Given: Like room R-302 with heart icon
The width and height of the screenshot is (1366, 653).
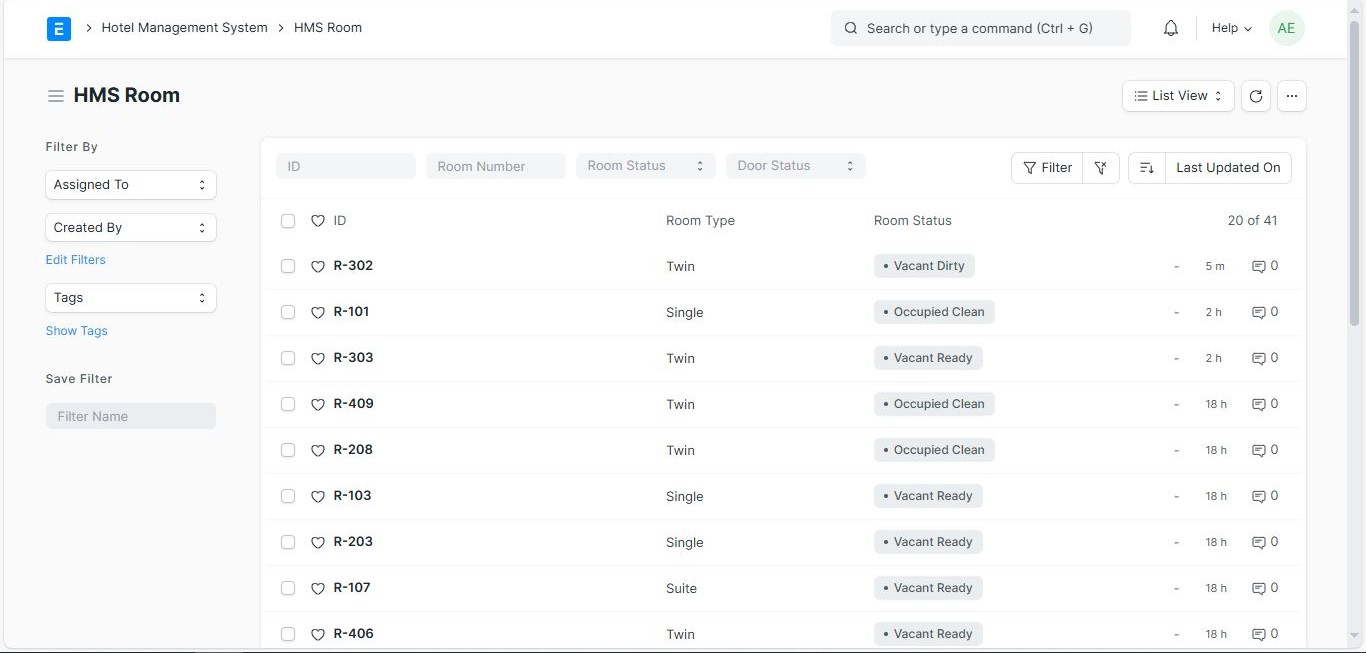Looking at the screenshot, I should [318, 266].
